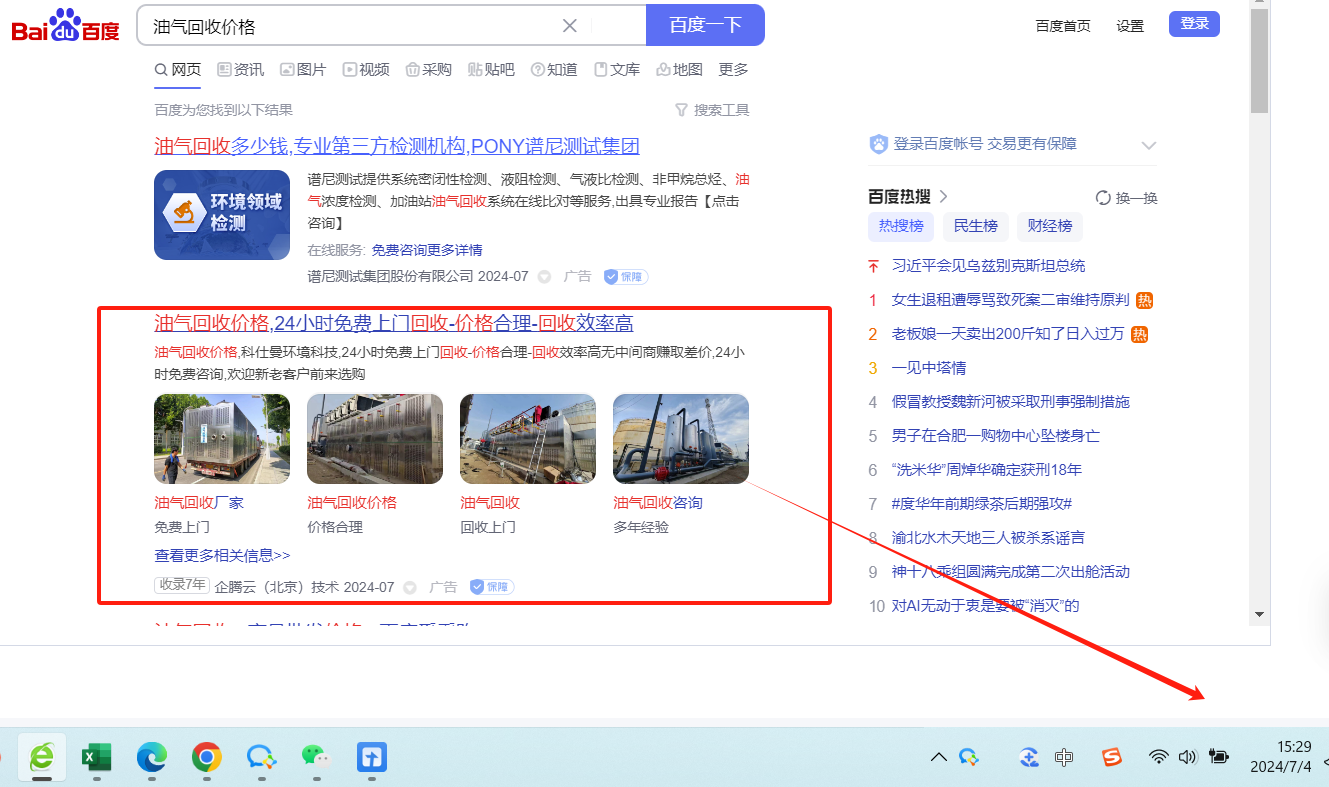Open WeChat from the taskbar
This screenshot has height=787, width=1329.
click(315, 757)
